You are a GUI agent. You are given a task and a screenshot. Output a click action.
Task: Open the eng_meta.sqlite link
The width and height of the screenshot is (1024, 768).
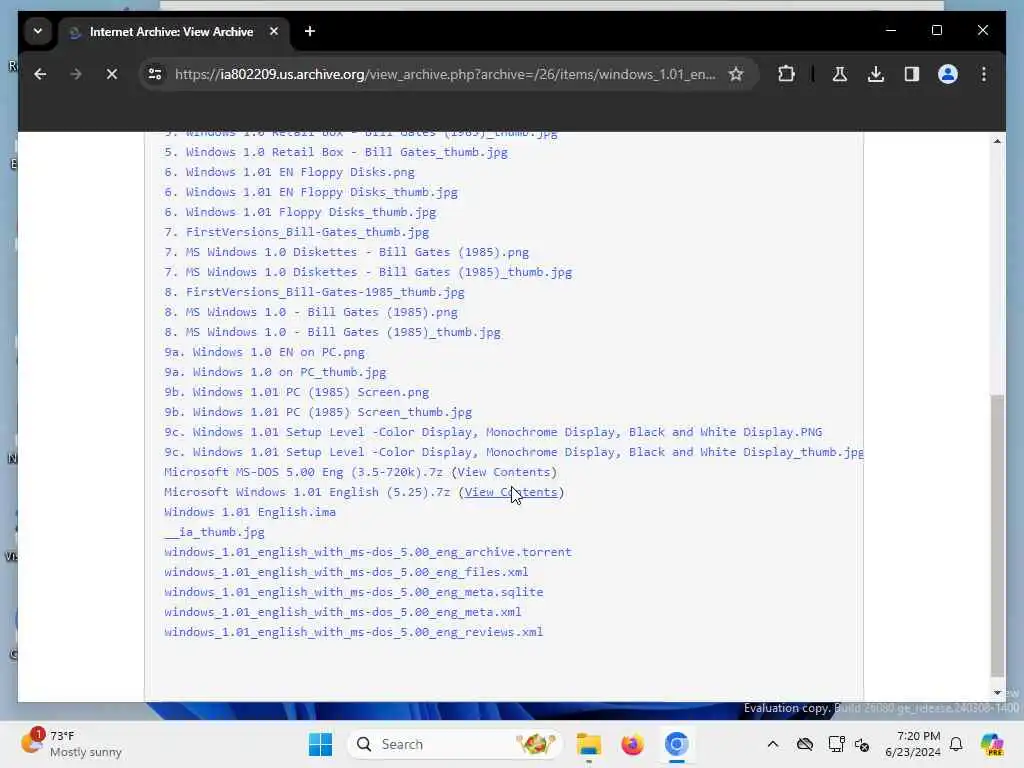coord(353,592)
